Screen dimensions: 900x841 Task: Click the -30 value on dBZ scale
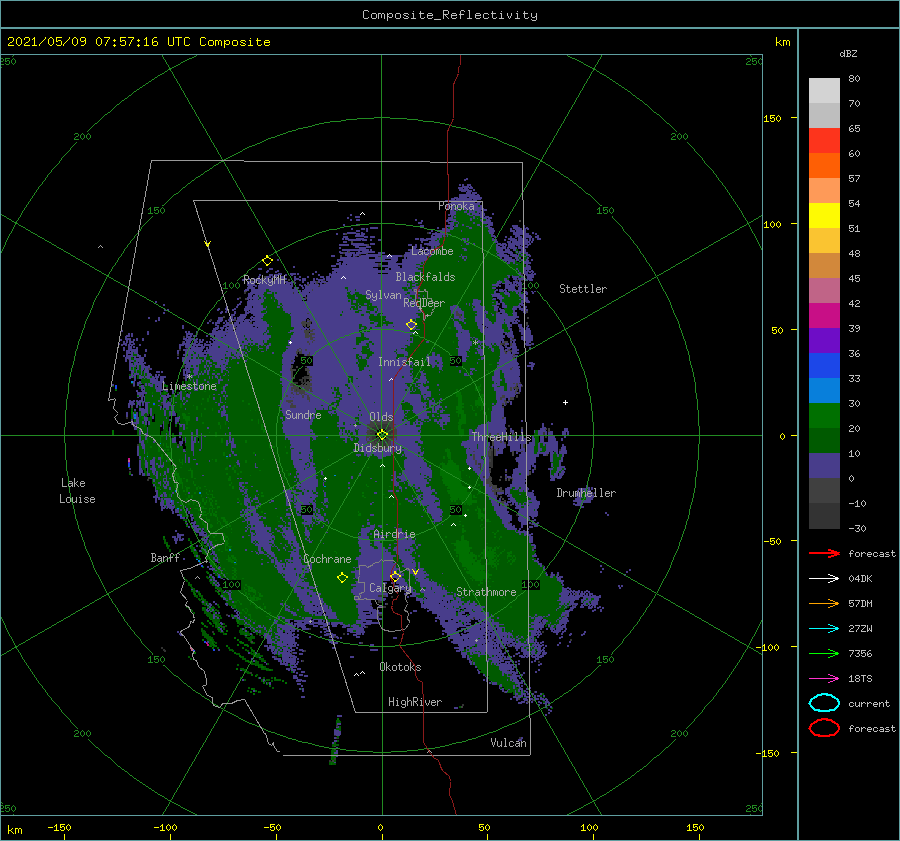(857, 528)
